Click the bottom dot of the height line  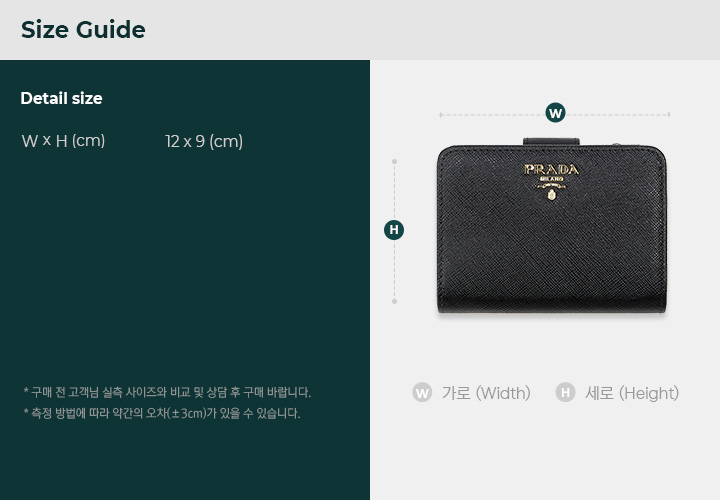(394, 301)
